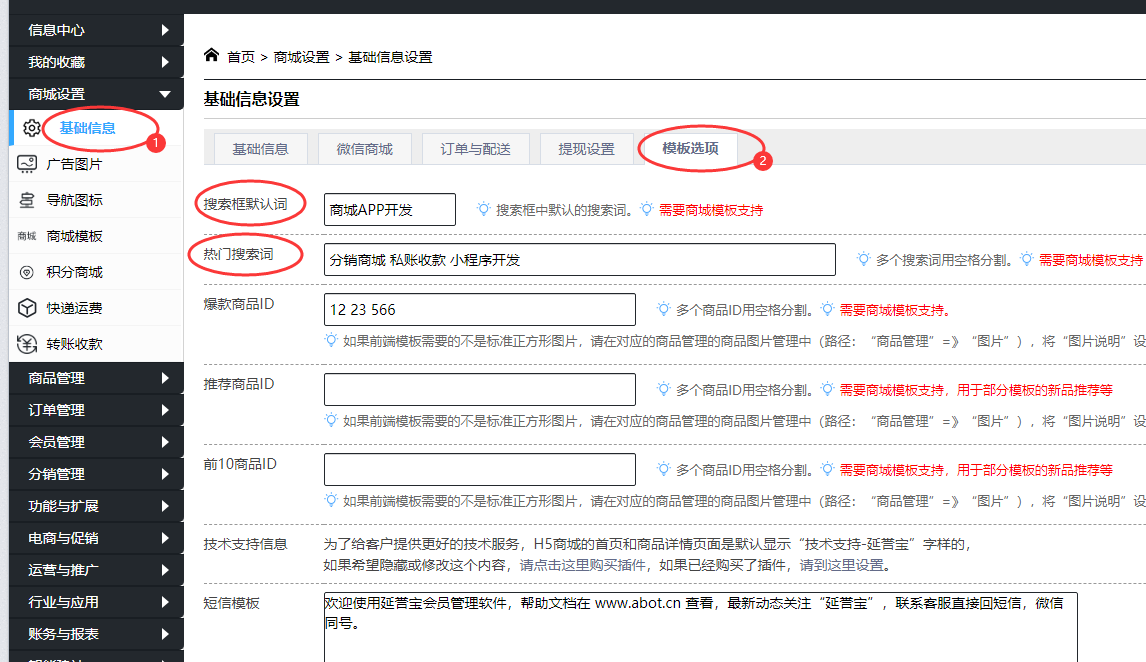Click 商城设置 breadcrumb link

pos(301,57)
